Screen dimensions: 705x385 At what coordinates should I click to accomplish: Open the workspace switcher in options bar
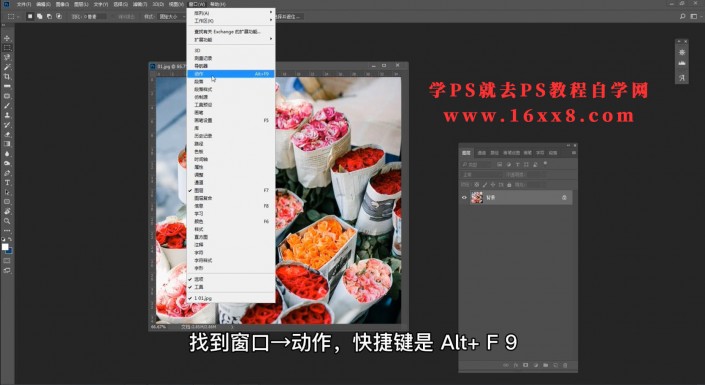pos(694,16)
